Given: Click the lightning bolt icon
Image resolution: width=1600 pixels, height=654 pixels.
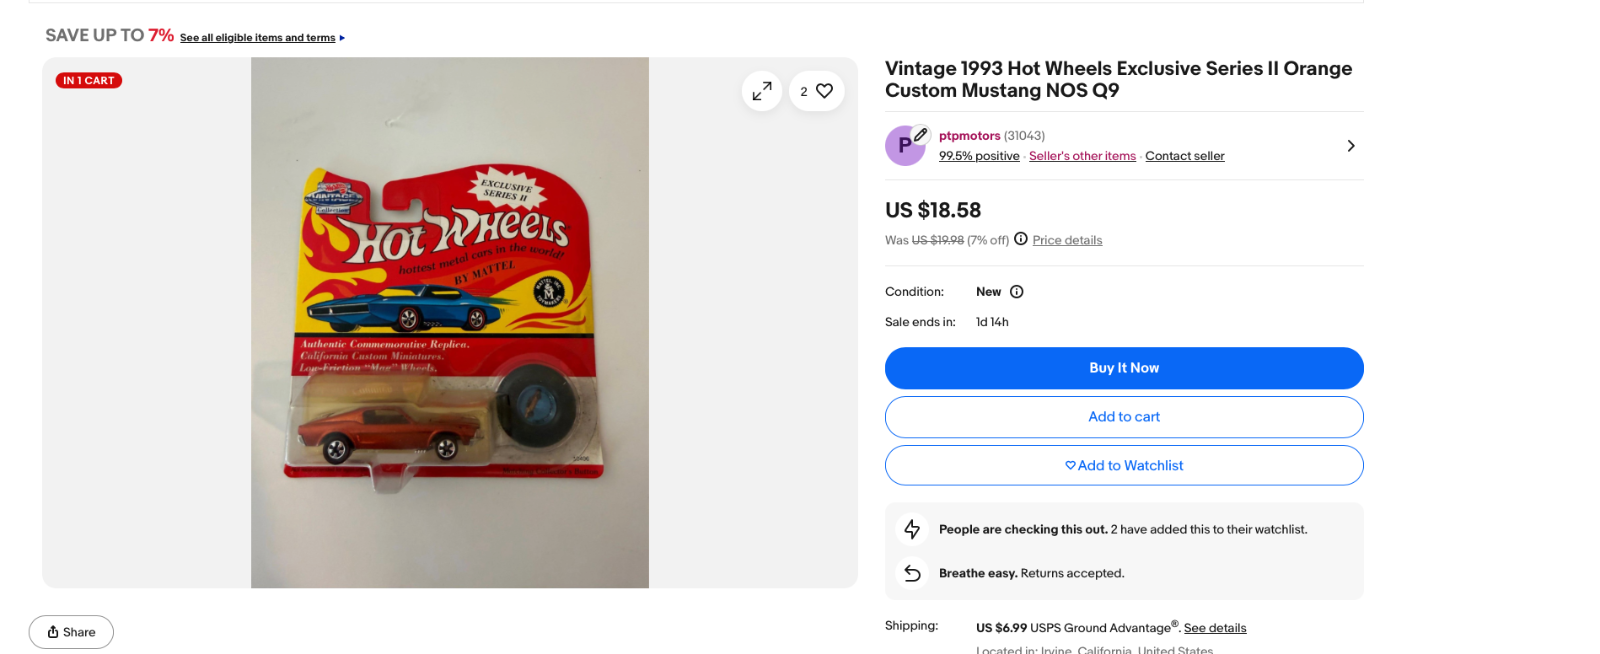Looking at the screenshot, I should click(x=912, y=529).
